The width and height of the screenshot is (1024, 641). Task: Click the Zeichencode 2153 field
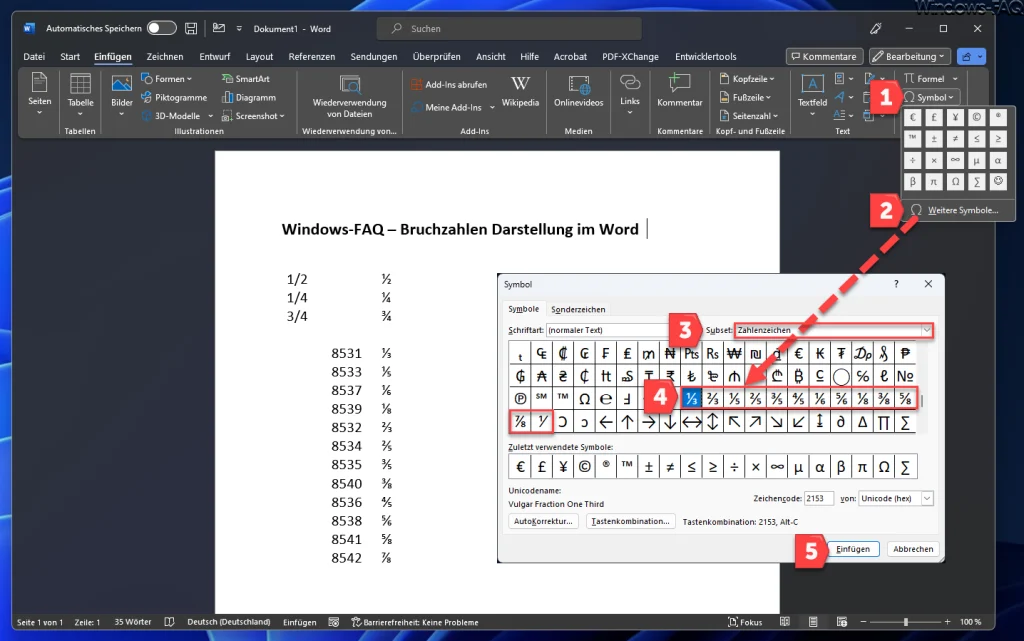click(x=818, y=498)
